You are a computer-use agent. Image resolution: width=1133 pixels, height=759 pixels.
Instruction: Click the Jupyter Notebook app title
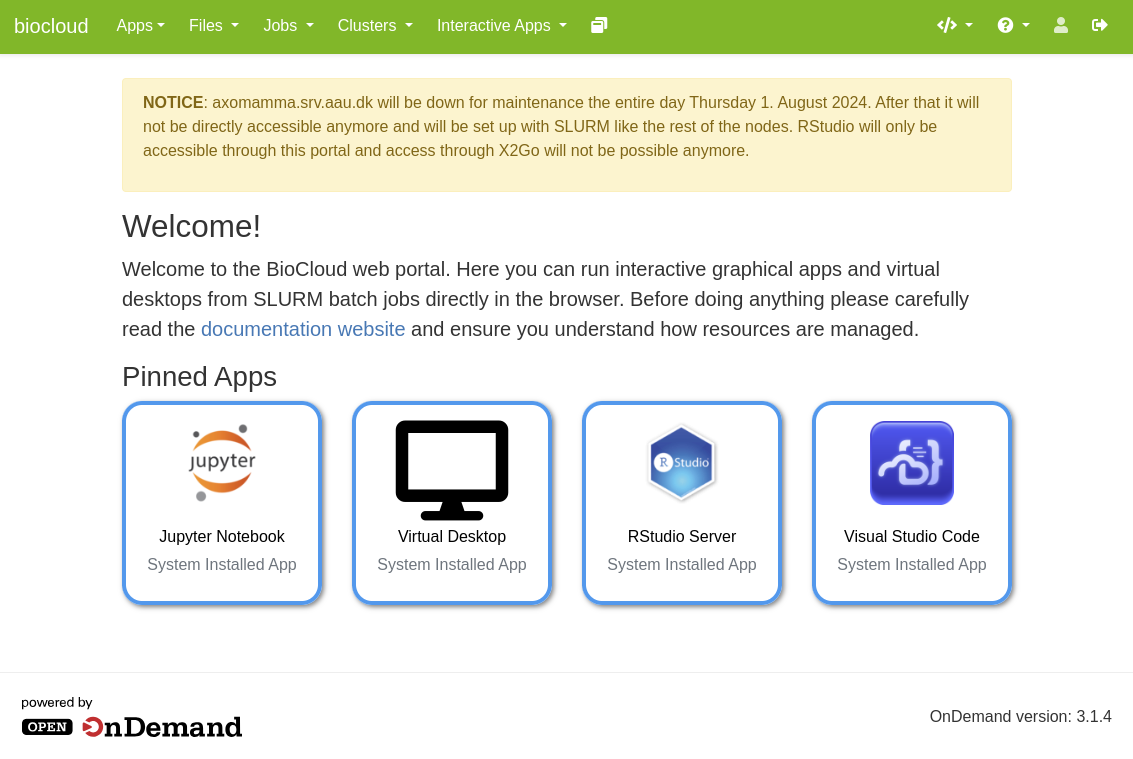(x=222, y=536)
